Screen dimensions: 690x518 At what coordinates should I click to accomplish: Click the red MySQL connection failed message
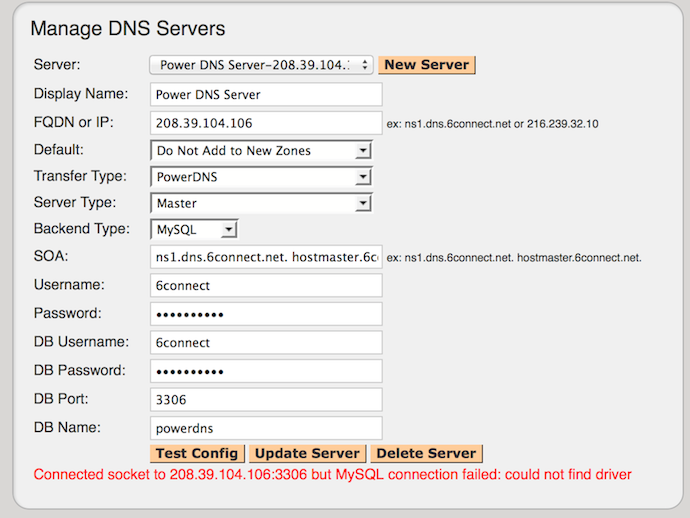(332, 475)
